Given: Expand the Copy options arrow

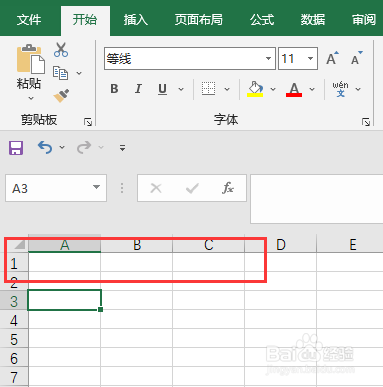Looking at the screenshot, I should pyautogui.click(x=79, y=73).
